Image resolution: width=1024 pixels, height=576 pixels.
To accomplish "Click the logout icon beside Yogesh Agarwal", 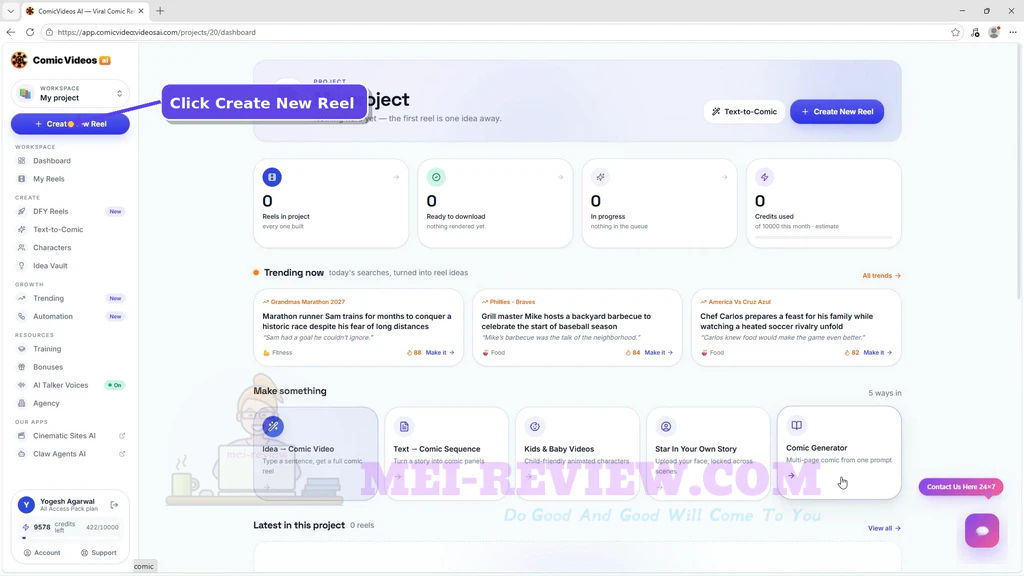I will click(x=114, y=505).
